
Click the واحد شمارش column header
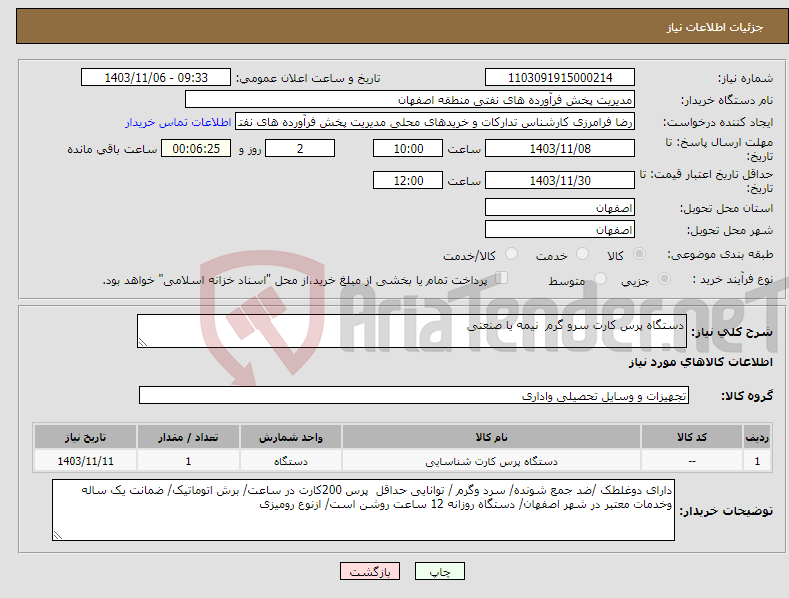pyautogui.click(x=291, y=437)
